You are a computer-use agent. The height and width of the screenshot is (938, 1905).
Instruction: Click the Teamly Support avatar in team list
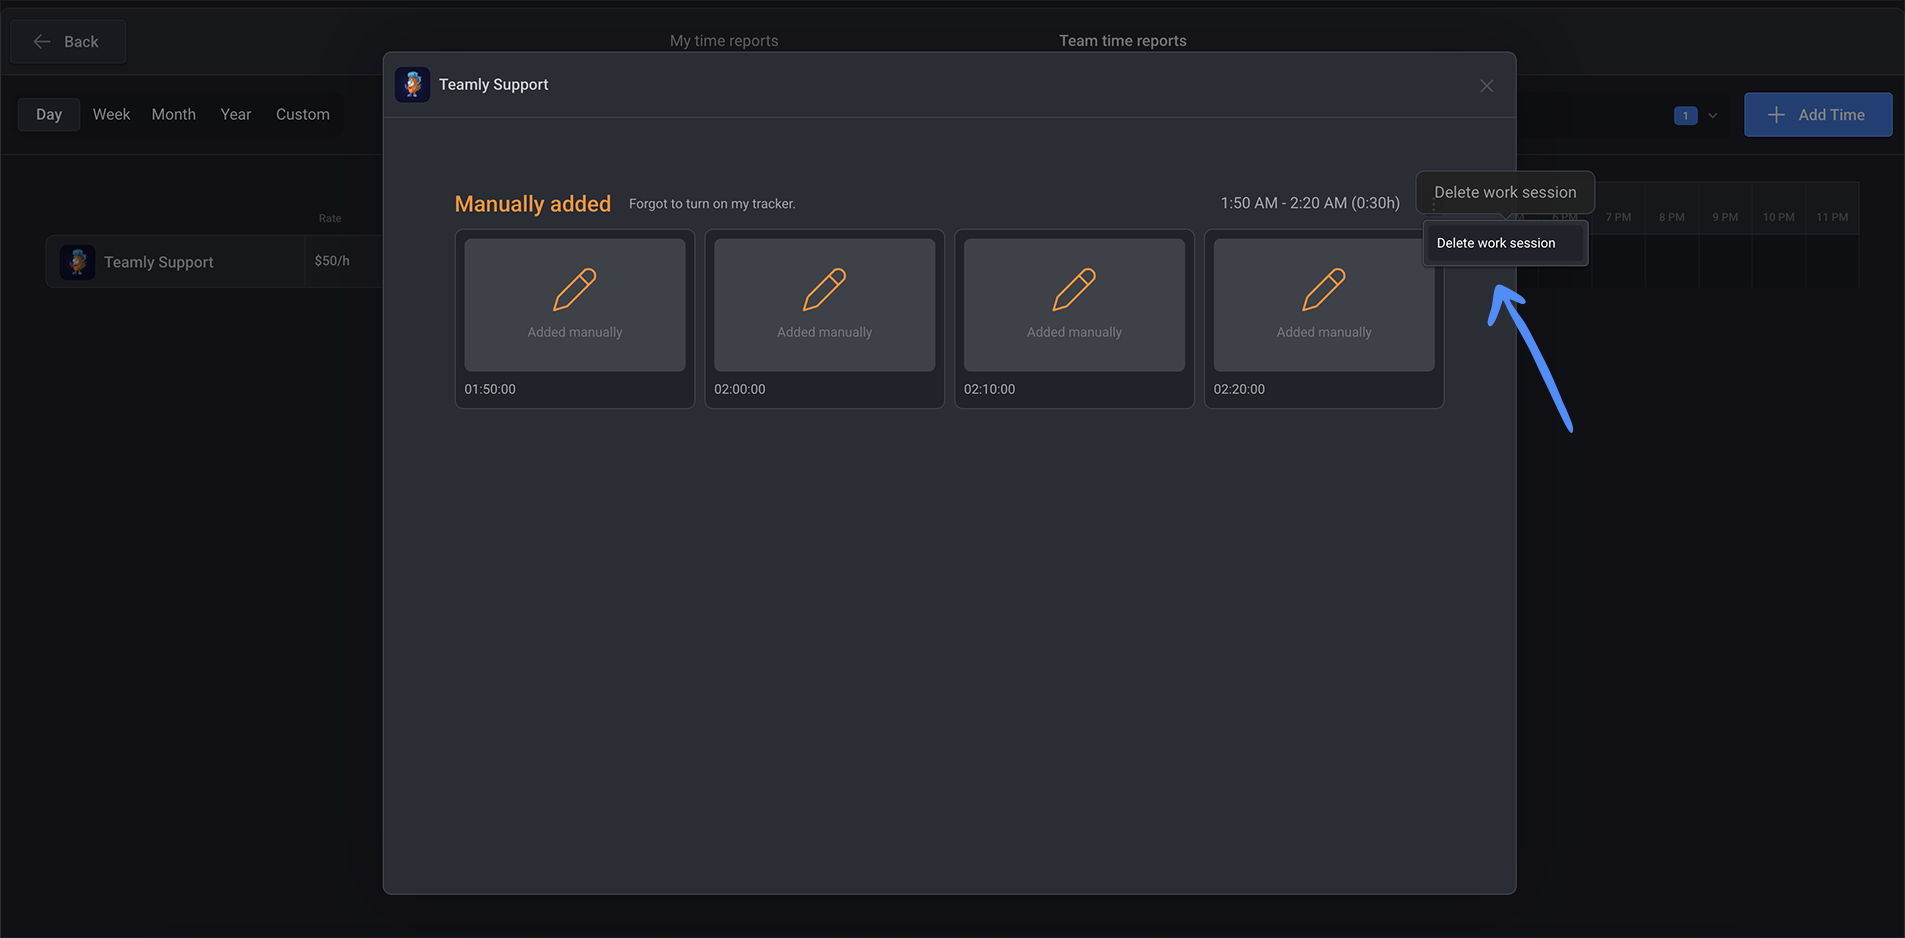(x=77, y=262)
